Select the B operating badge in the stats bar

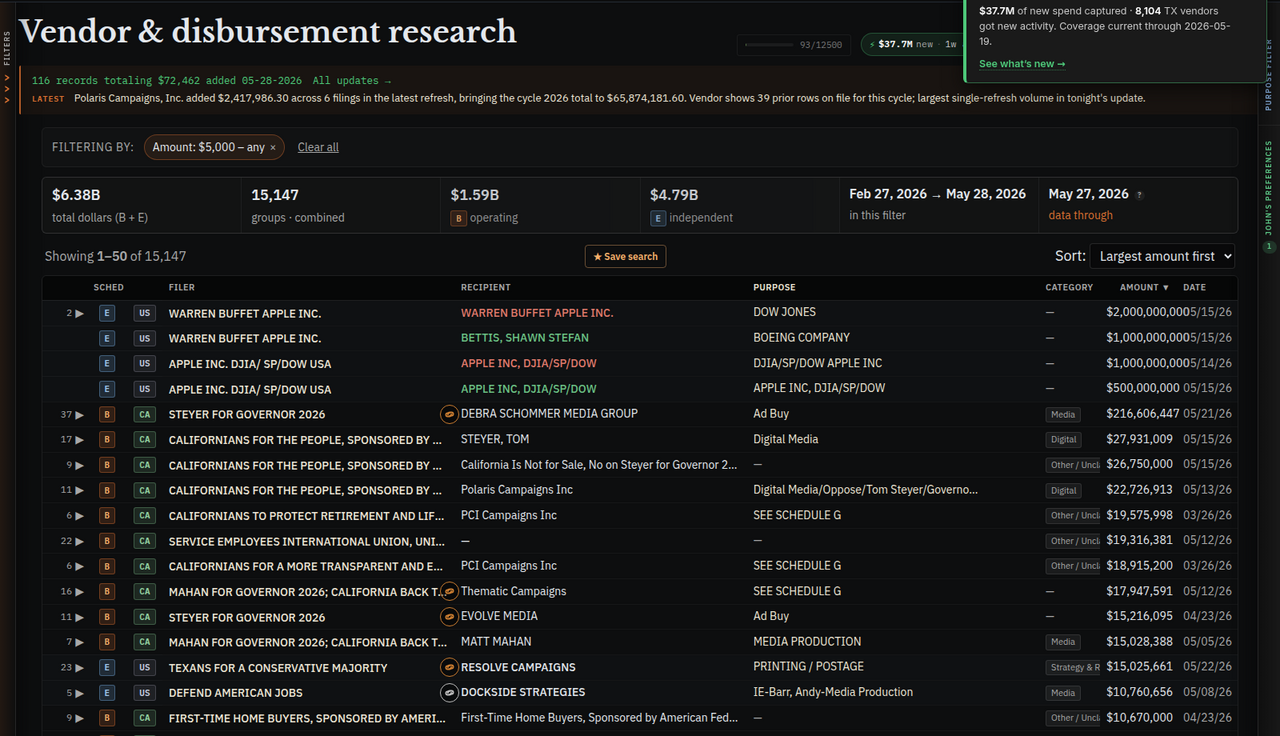point(459,218)
